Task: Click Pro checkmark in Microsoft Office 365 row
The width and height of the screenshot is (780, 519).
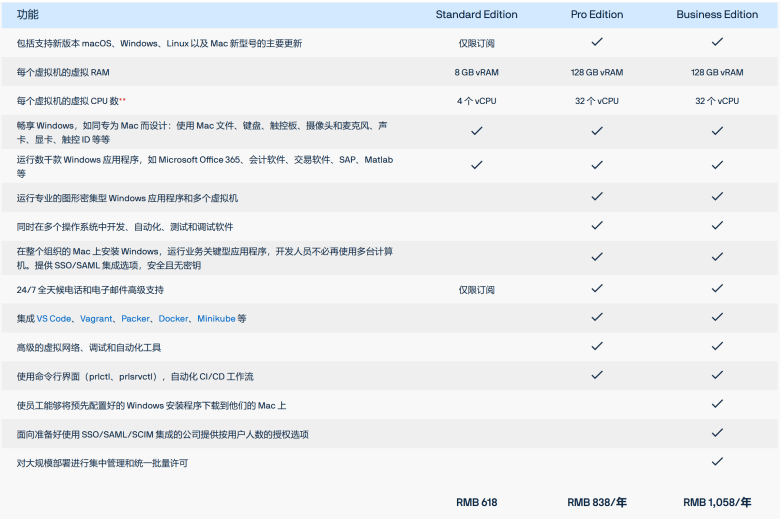Action: point(597,165)
